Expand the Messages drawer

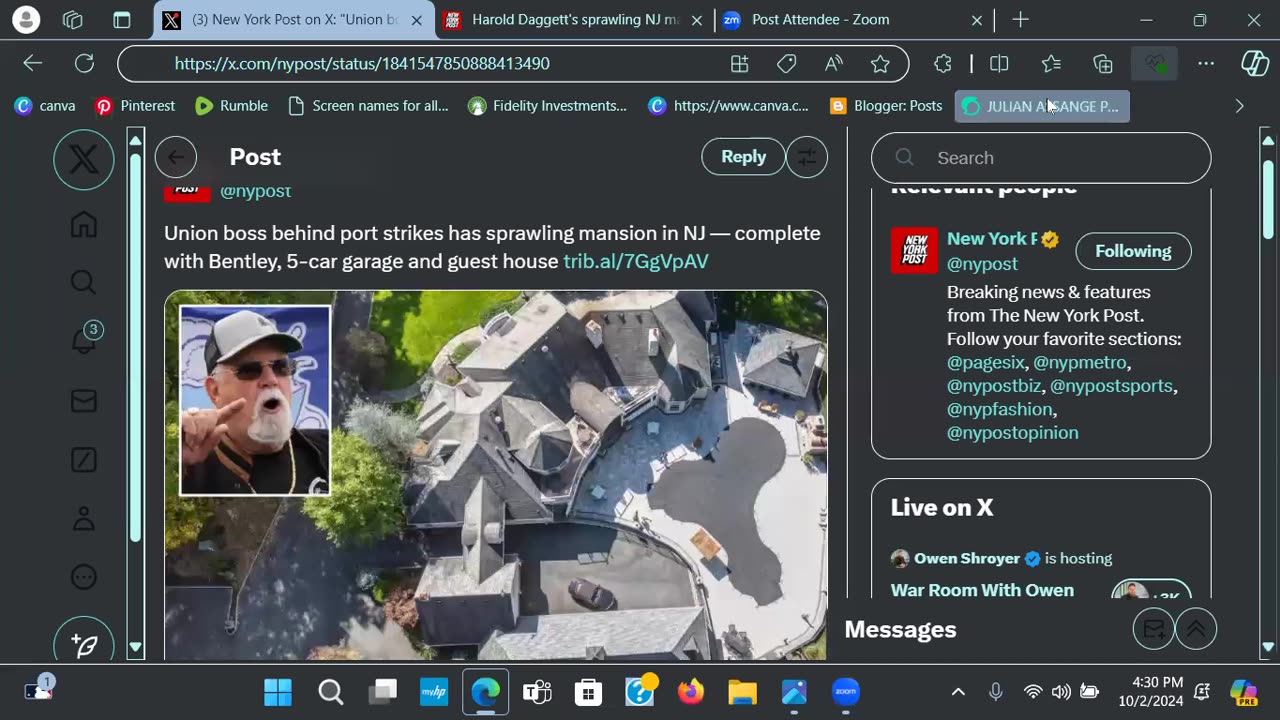(1195, 629)
